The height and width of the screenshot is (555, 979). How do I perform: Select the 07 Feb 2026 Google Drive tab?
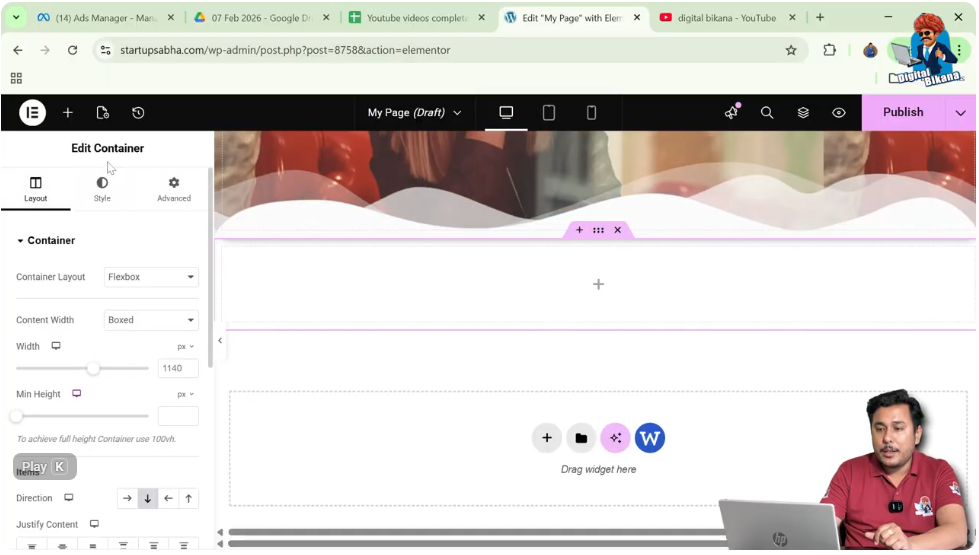click(x=262, y=18)
